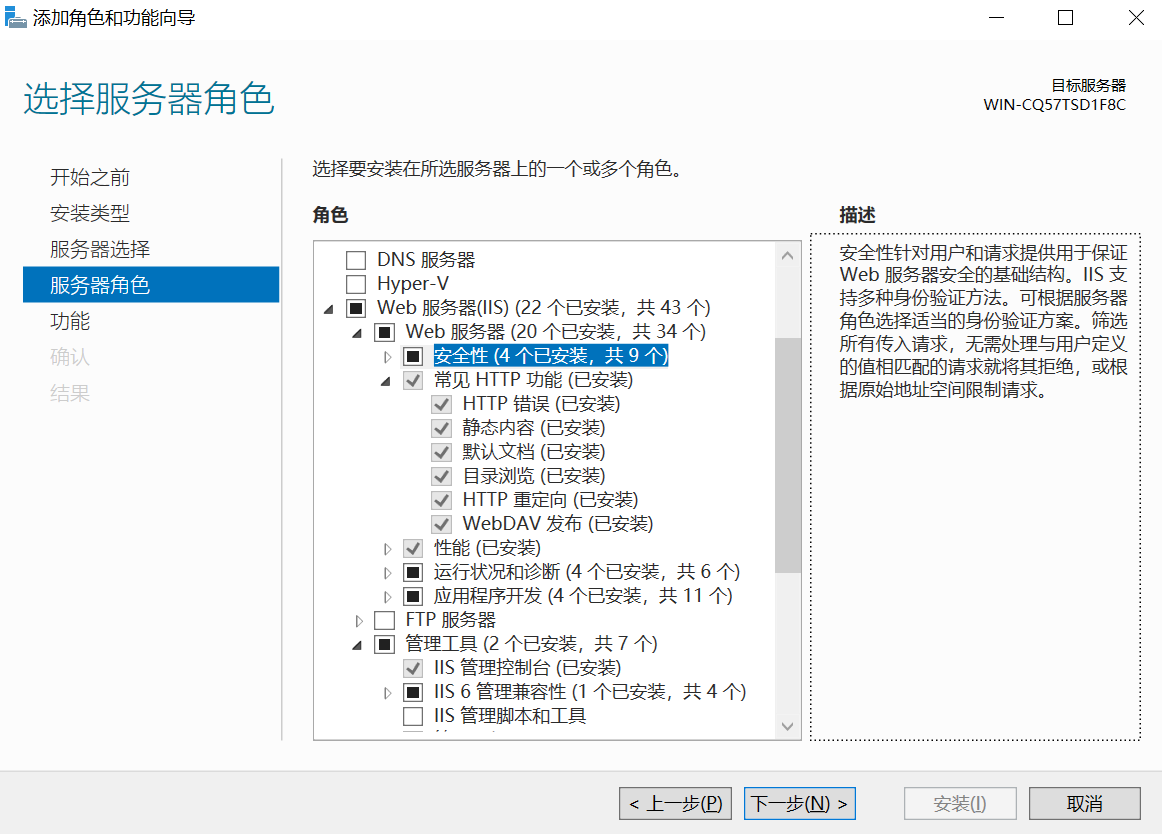The width and height of the screenshot is (1162, 834).
Task: Minimize the wizard window
Action: (x=997, y=18)
